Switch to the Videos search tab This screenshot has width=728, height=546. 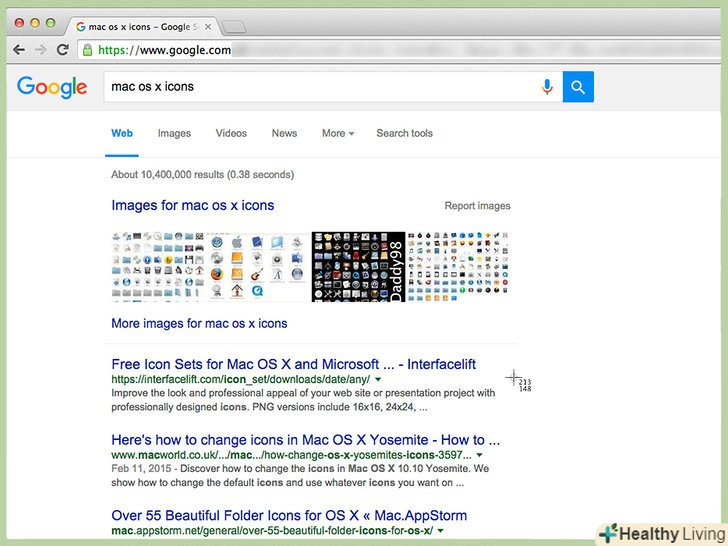click(231, 133)
